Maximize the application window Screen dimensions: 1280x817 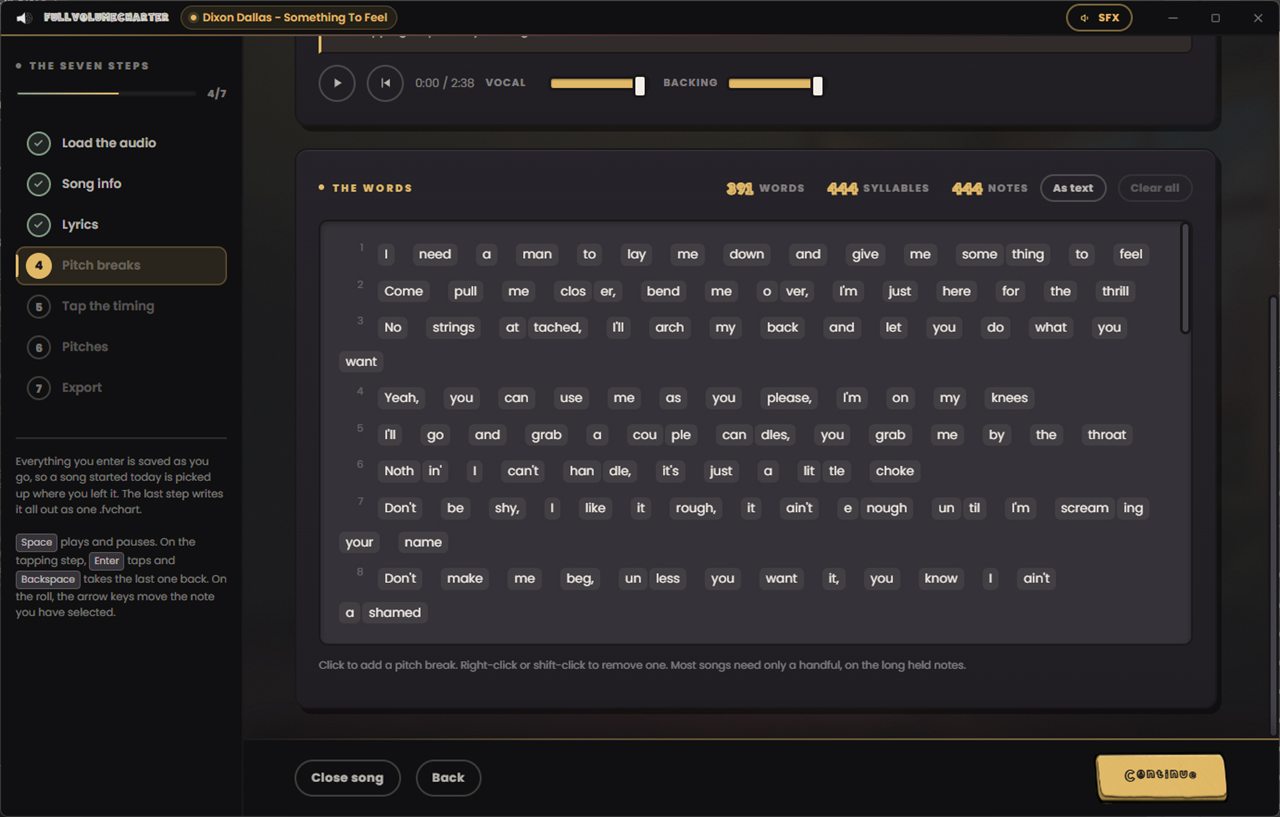[x=1215, y=18]
